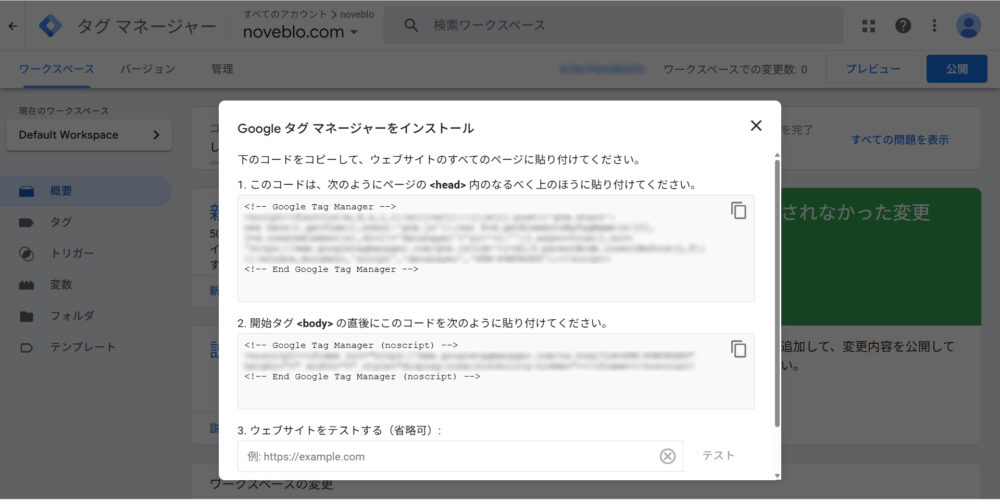Click the website test URL input field
1000x500 pixels.
pyautogui.click(x=450, y=456)
